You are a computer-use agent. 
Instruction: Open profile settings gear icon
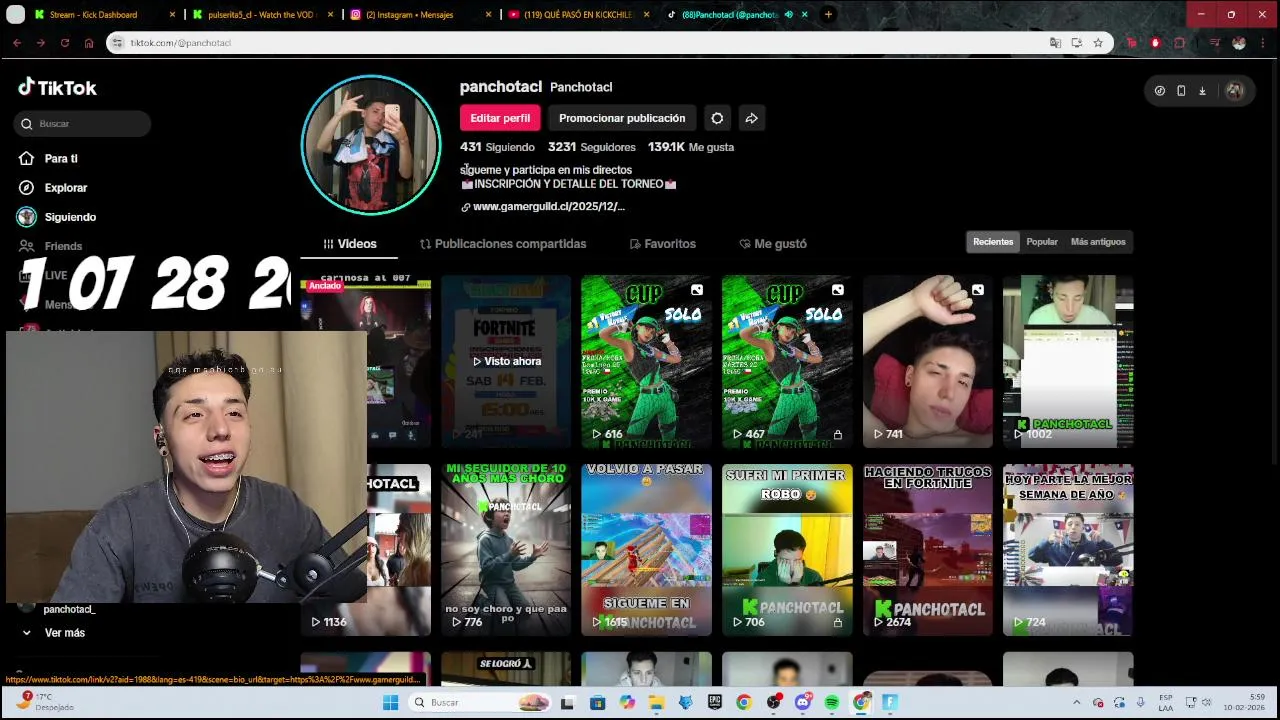coord(717,118)
